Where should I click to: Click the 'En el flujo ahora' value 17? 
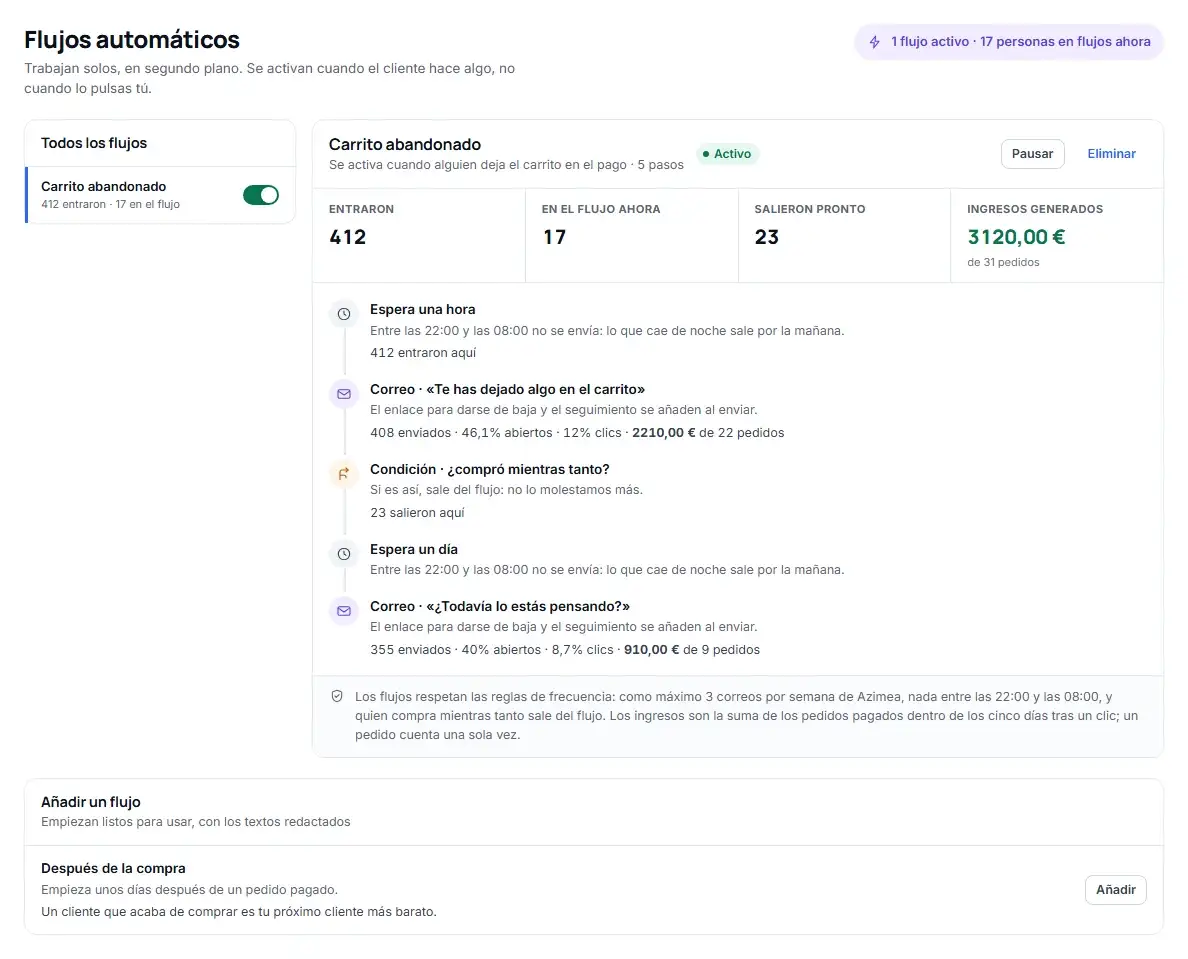555,237
